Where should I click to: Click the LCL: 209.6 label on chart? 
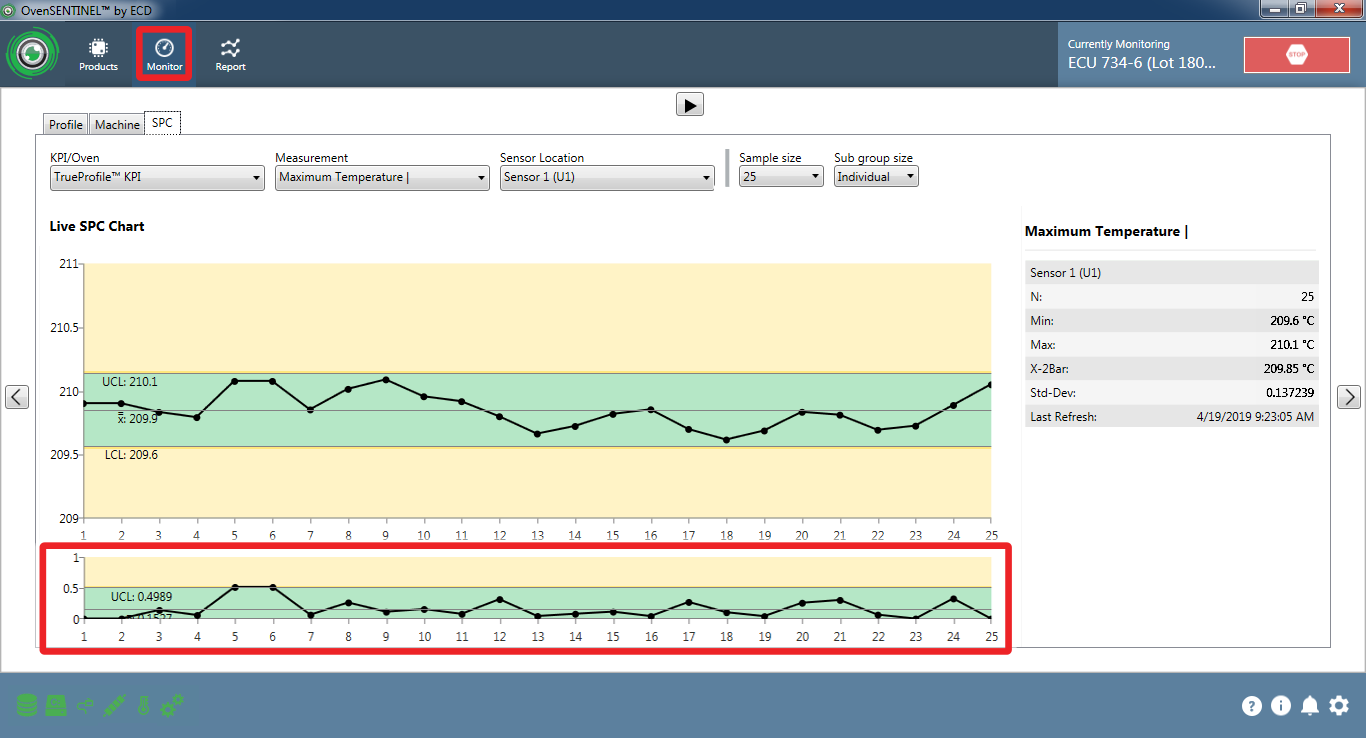click(131, 455)
